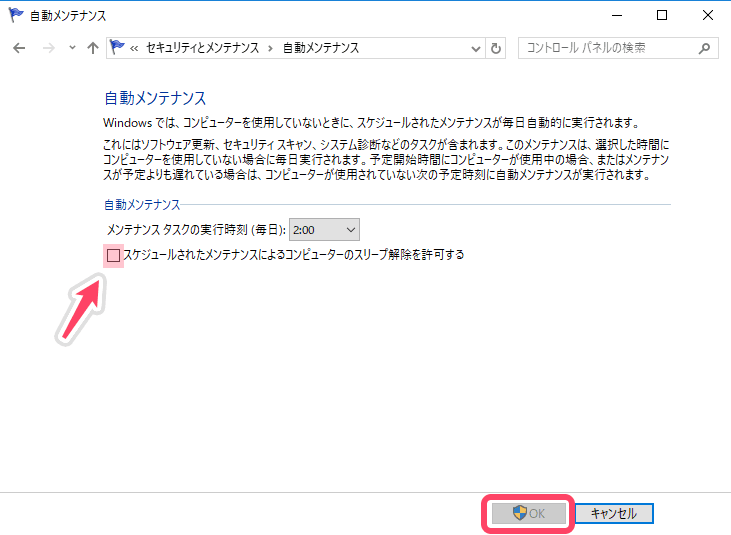Image resolution: width=731 pixels, height=535 pixels.
Task: Select the 自動メンテナンス breadcrumb item
Action: coord(321,48)
